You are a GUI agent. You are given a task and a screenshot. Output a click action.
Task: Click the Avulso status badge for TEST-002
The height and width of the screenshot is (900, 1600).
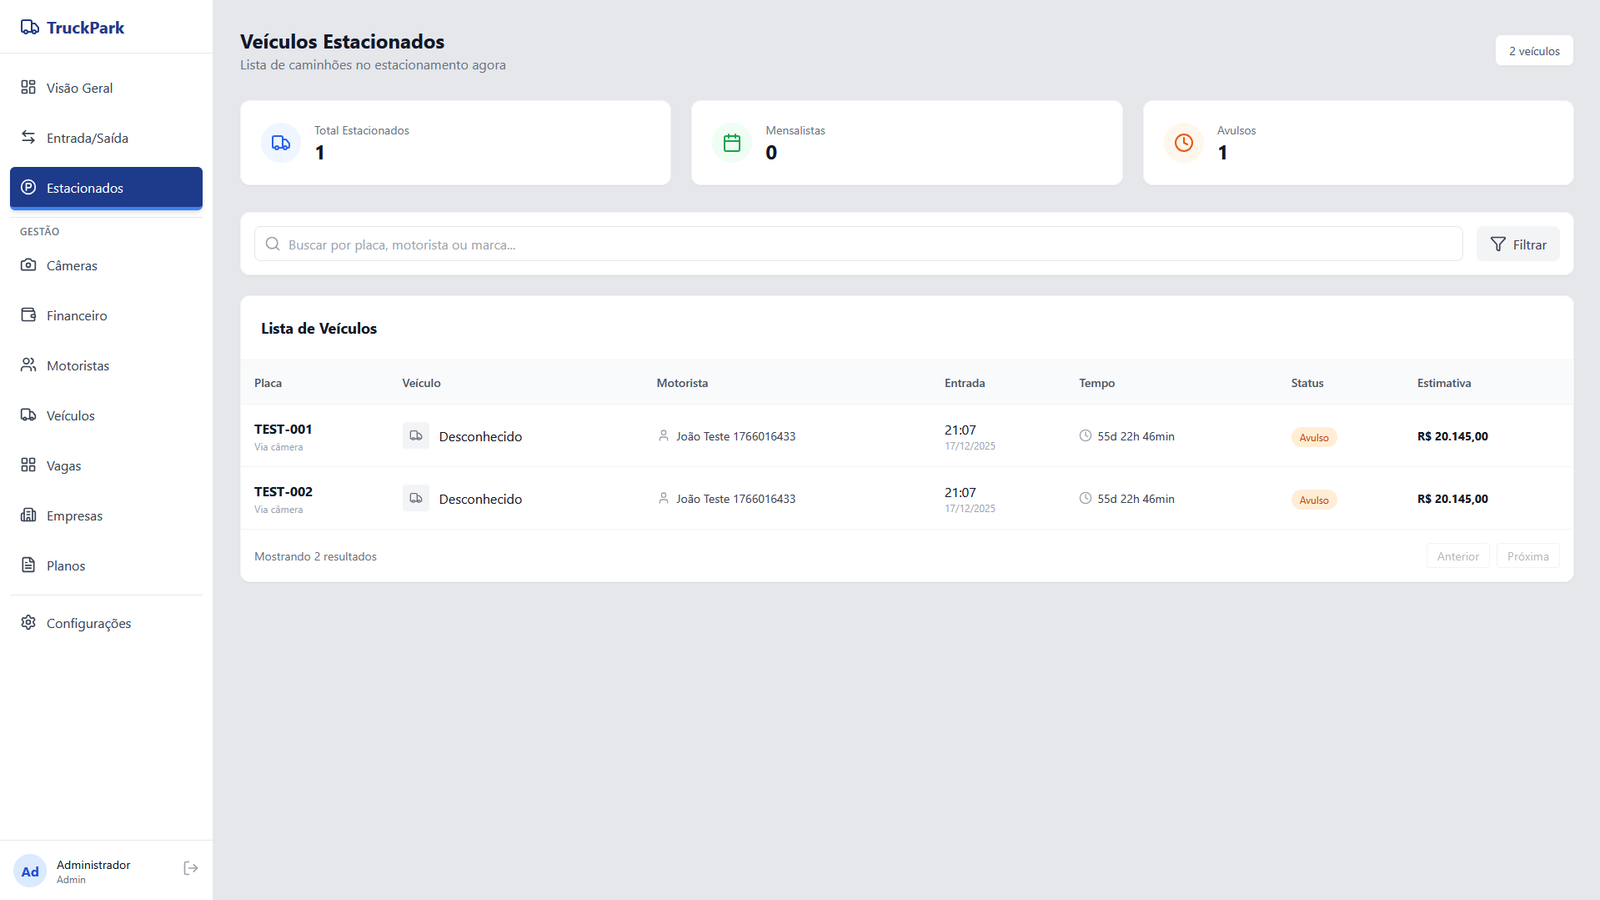(x=1313, y=499)
